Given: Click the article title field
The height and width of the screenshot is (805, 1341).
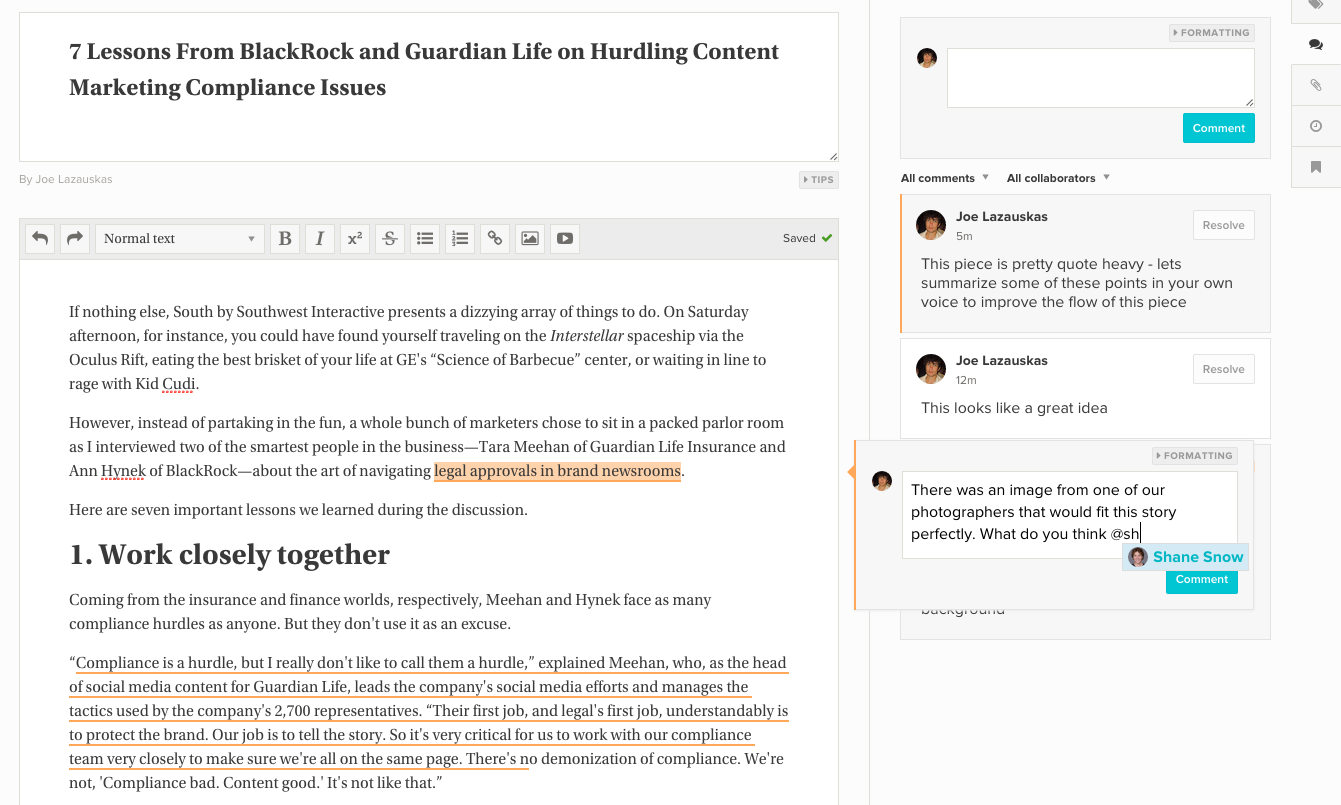Looking at the screenshot, I should pos(429,87).
